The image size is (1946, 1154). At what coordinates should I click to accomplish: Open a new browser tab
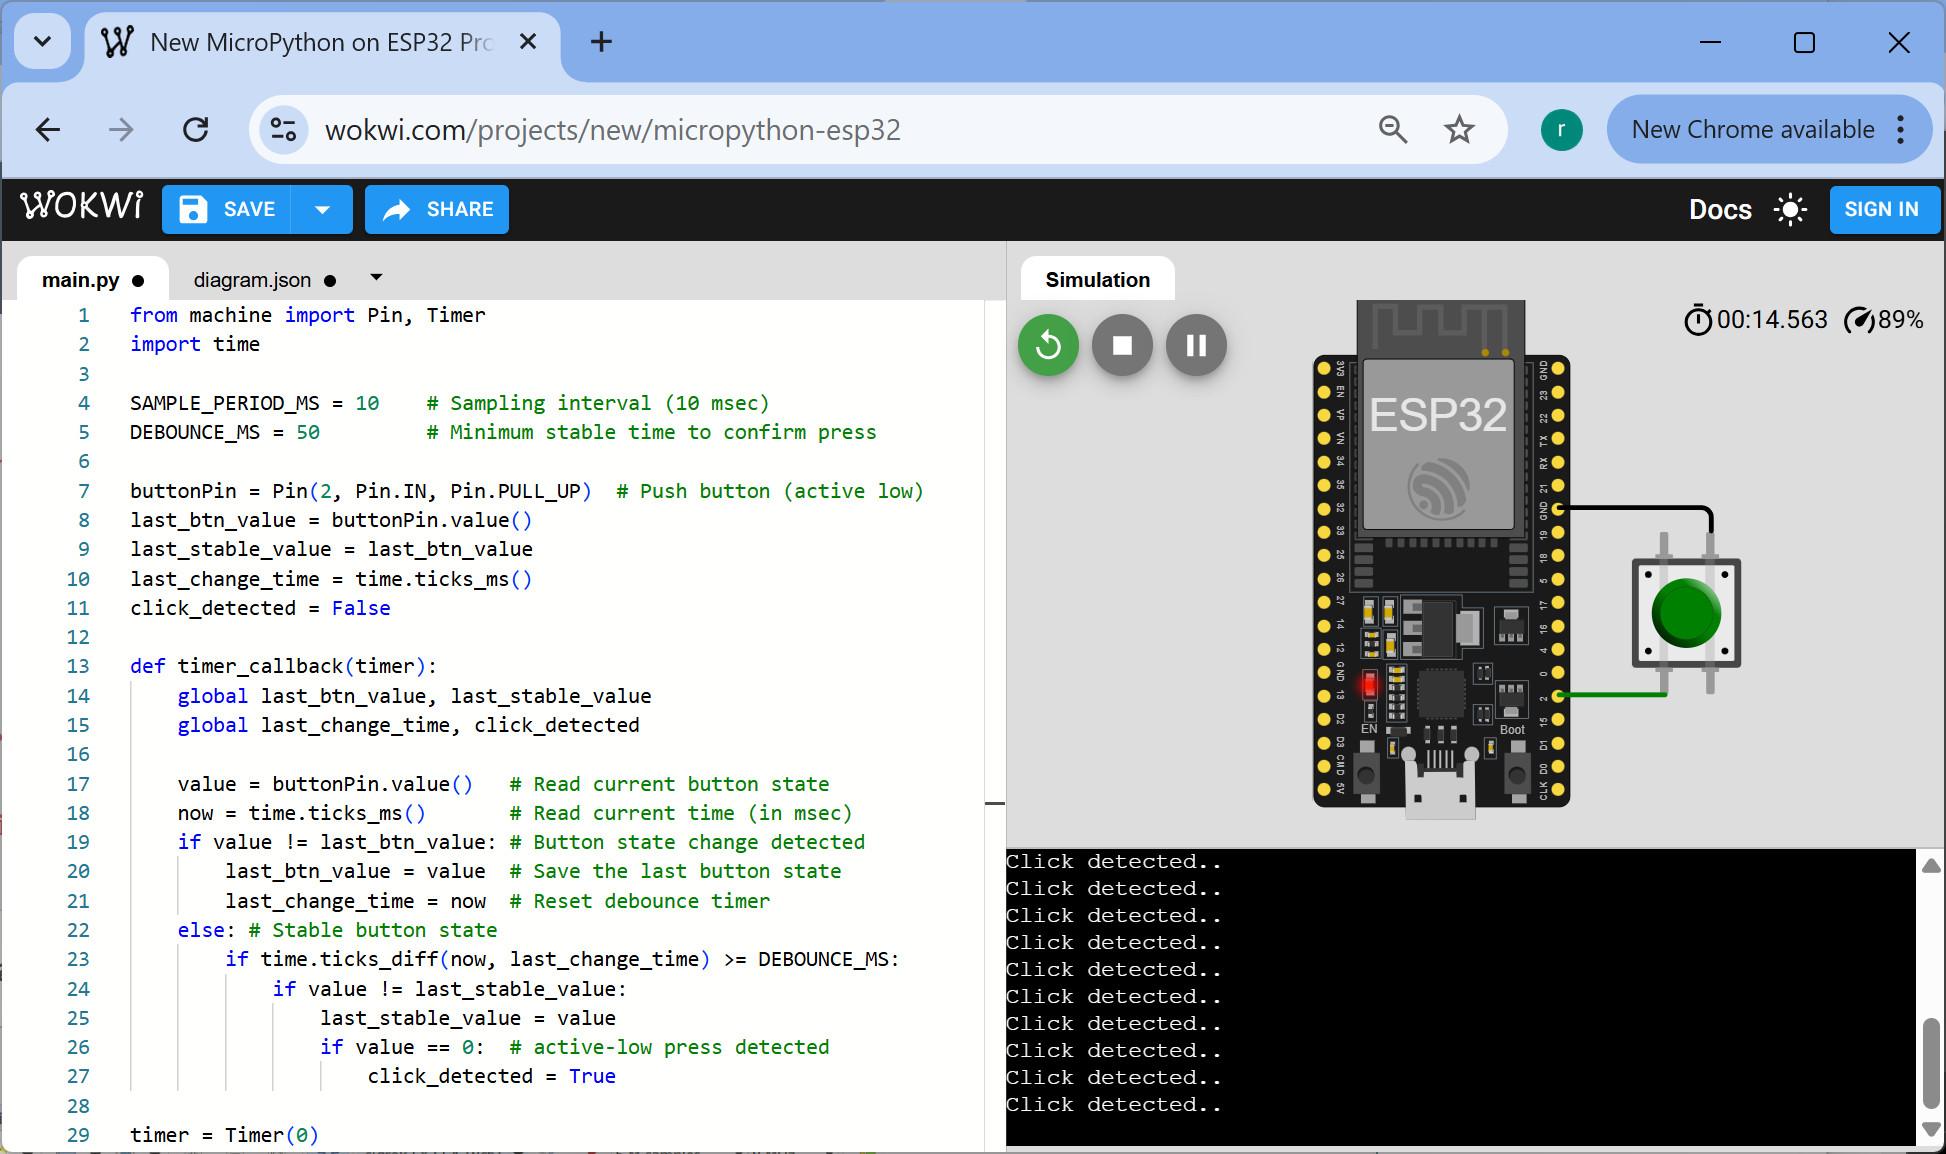pyautogui.click(x=601, y=42)
